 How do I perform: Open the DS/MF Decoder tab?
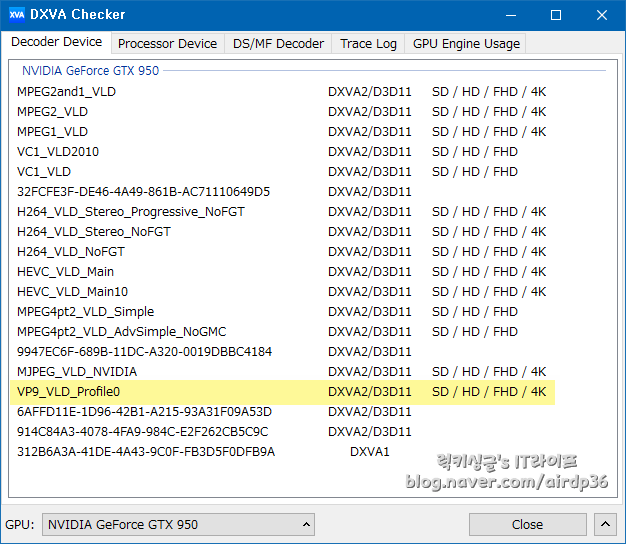pyautogui.click(x=278, y=44)
